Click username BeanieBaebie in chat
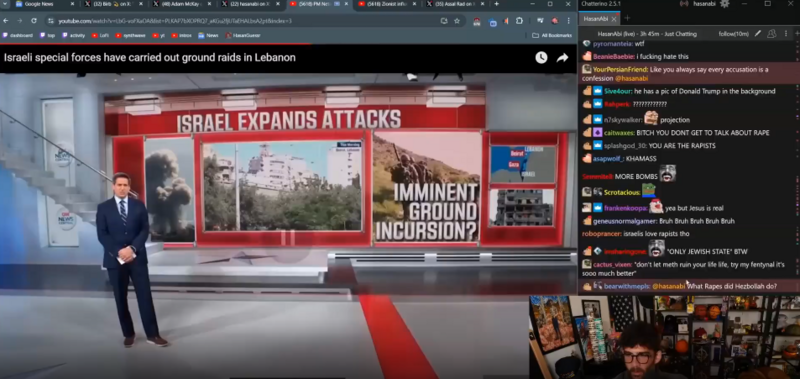 pos(614,56)
